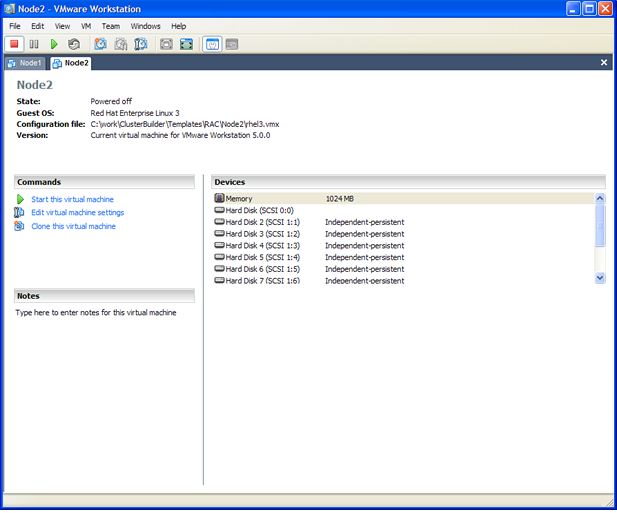Click the Full Screen toolbar icon
Viewport: 617px width, 513px height.
coord(166,44)
